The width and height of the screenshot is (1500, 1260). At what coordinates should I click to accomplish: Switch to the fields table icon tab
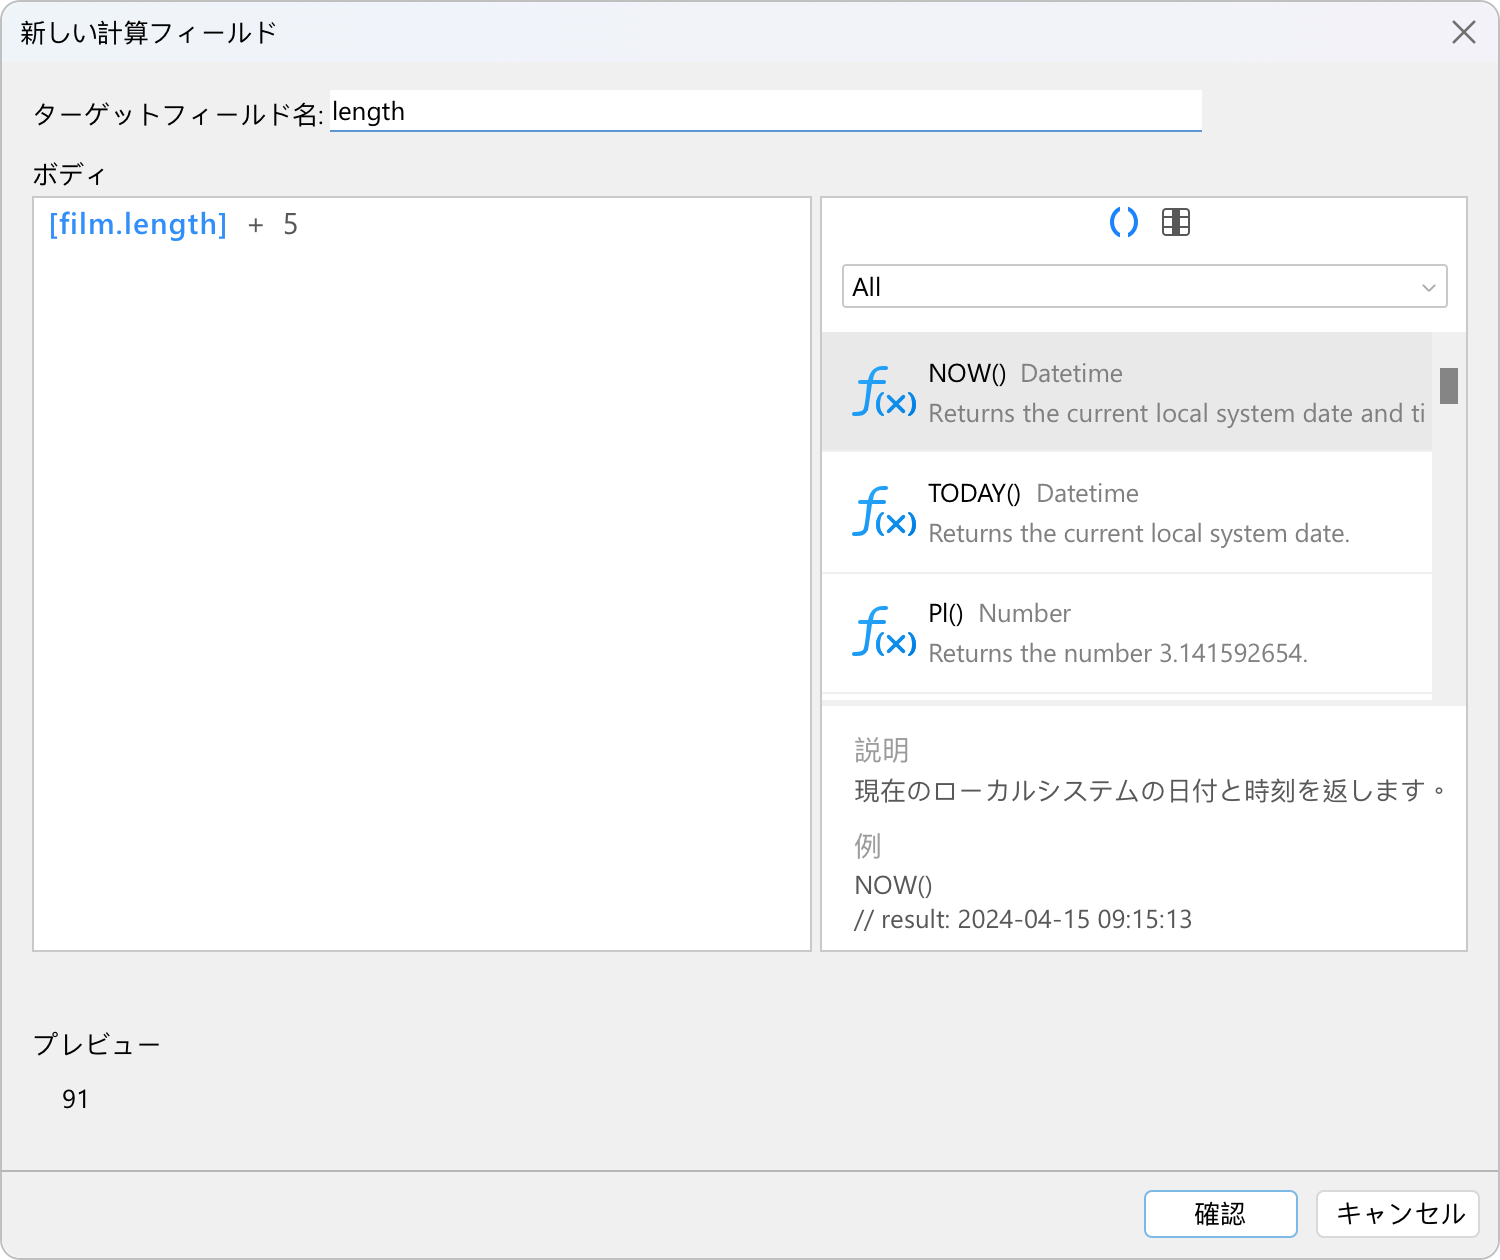[x=1176, y=222]
